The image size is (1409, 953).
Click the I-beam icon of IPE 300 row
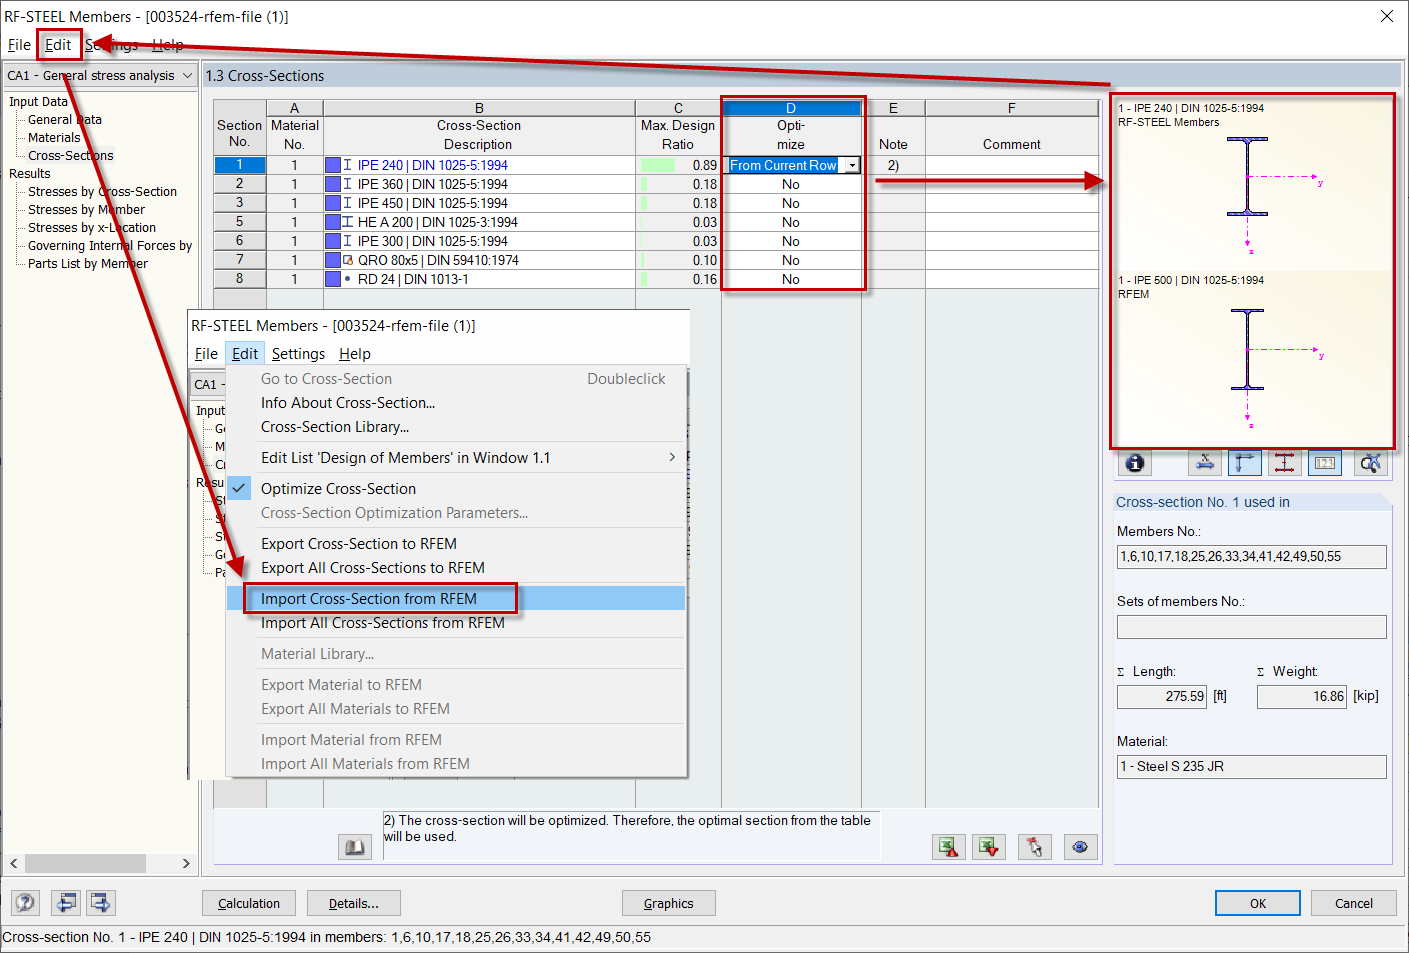click(x=348, y=241)
